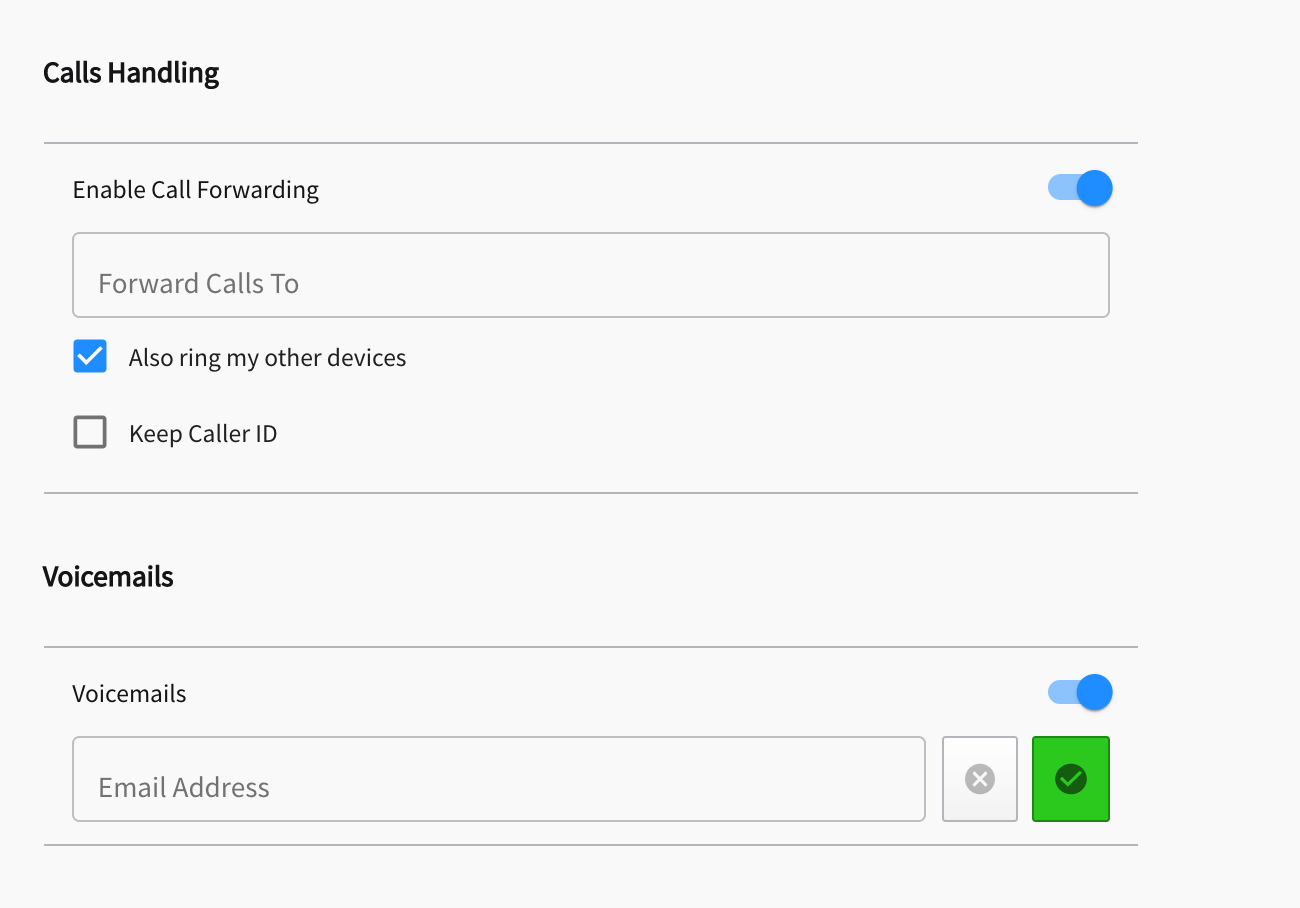Confirm email with green checkmark button

pos(1071,779)
